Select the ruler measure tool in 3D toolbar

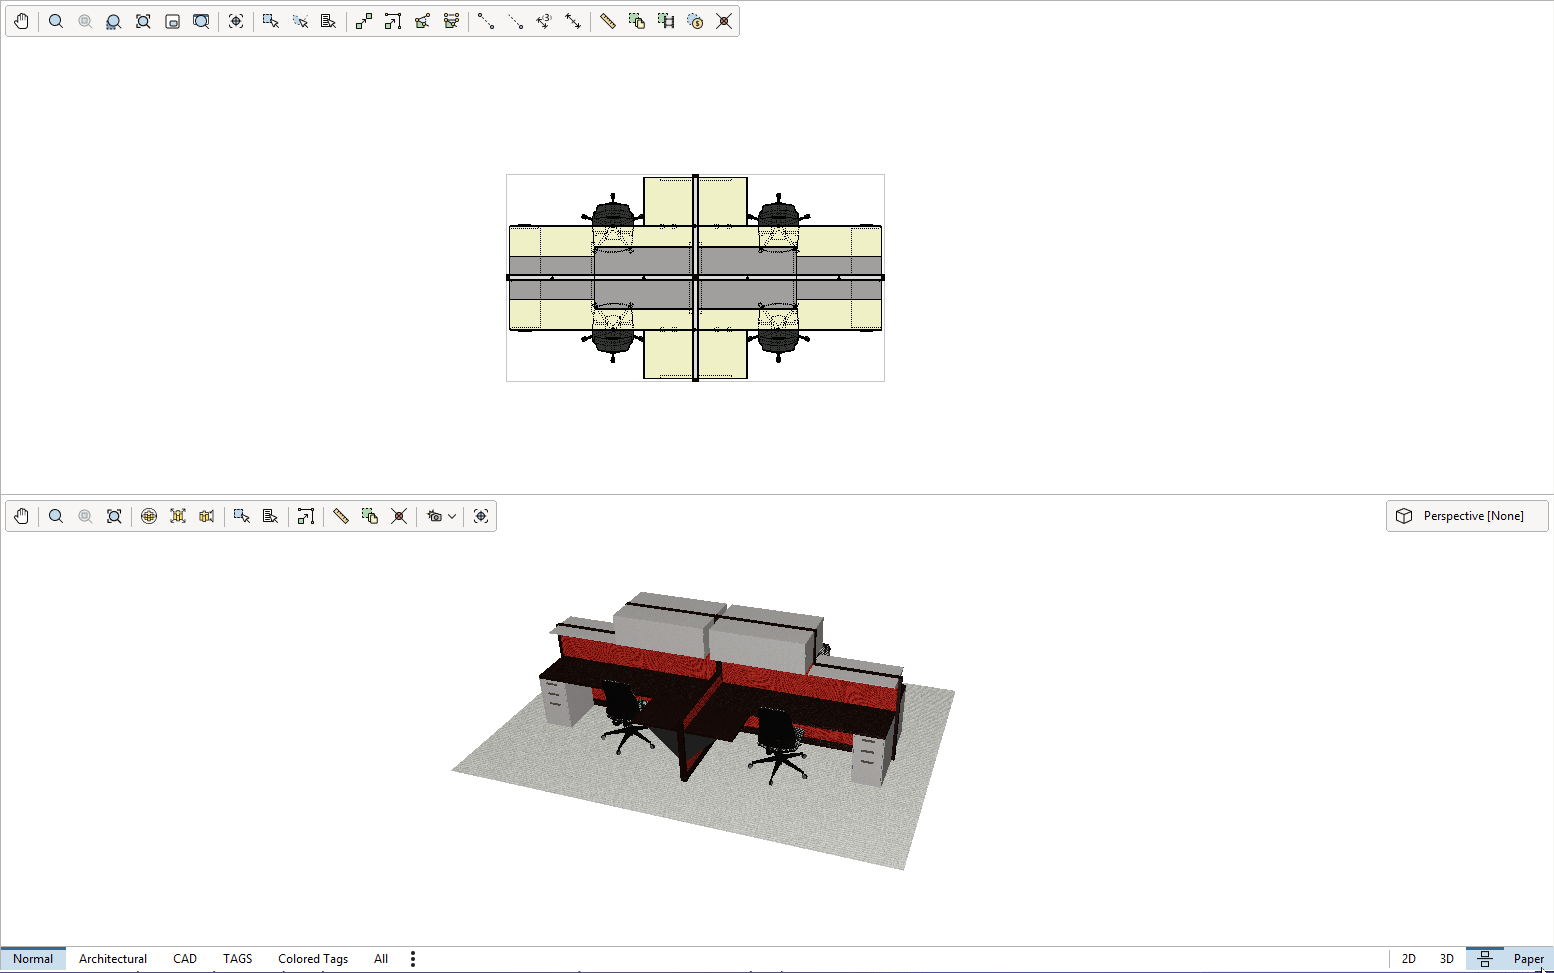click(x=341, y=516)
